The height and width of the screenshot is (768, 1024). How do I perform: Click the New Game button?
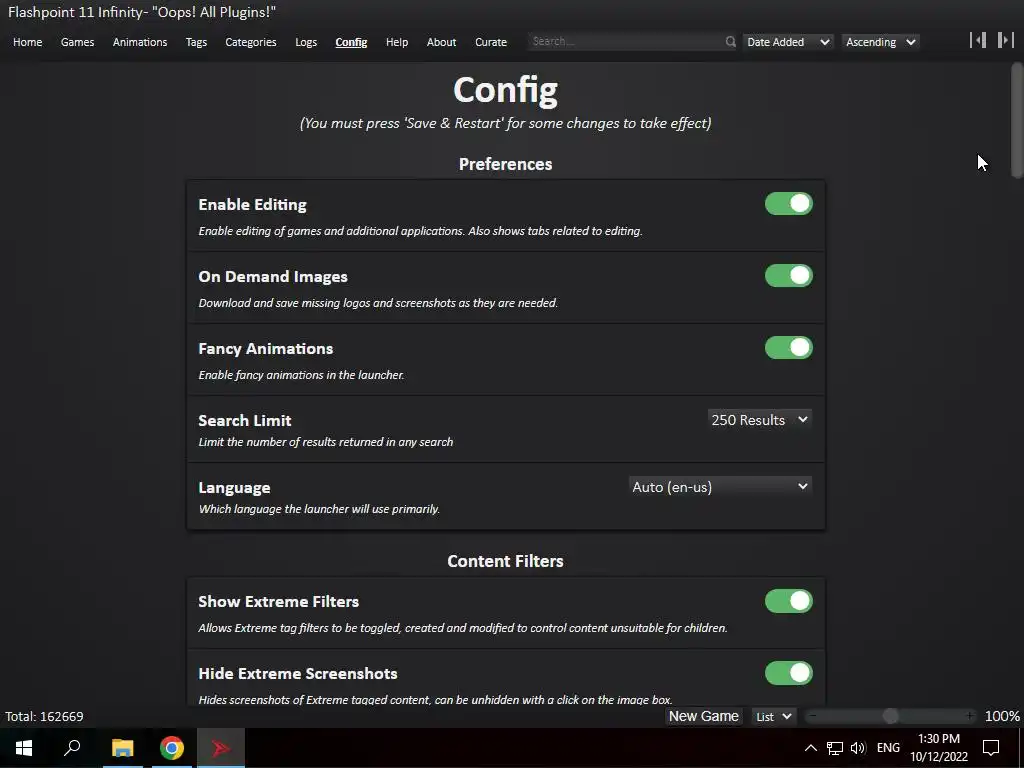pos(703,716)
